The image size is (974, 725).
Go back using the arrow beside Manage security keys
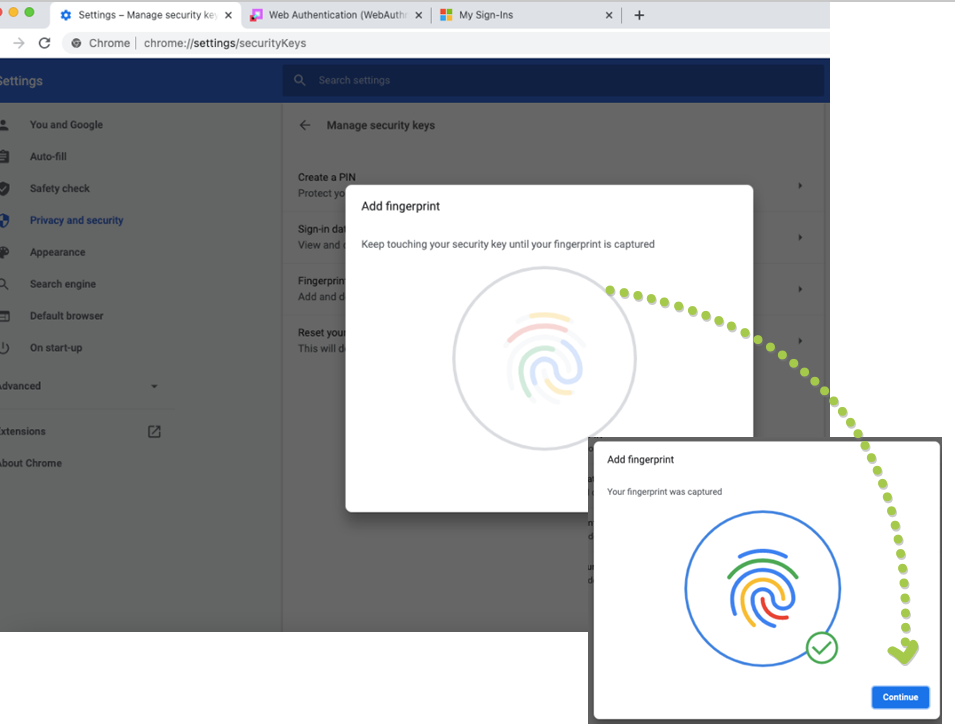pos(305,125)
